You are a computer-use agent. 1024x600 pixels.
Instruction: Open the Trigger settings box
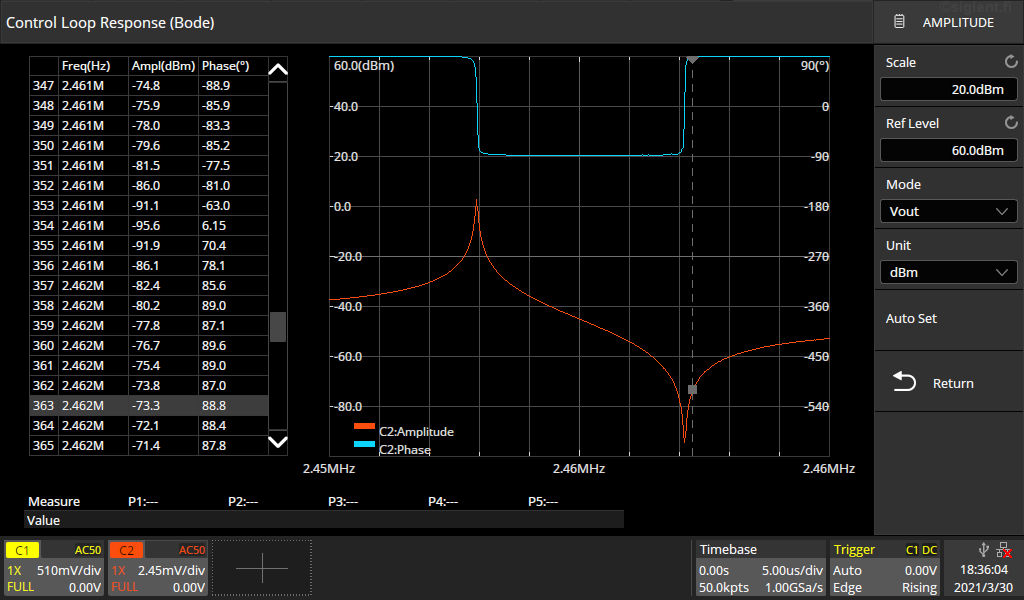885,568
